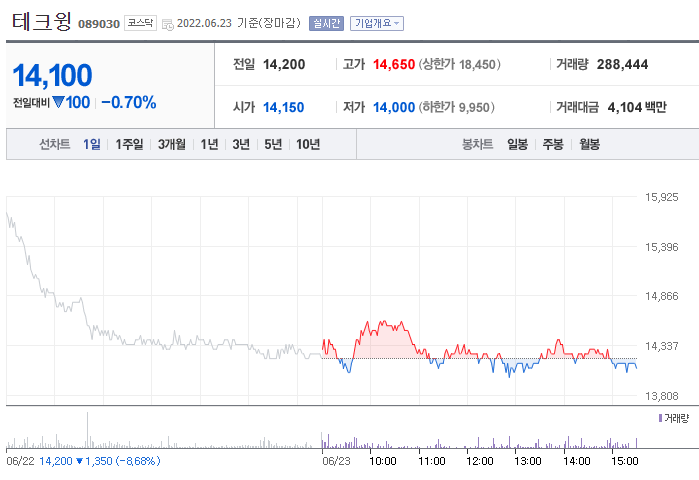Open the 일봉 daily candle chart
The height and width of the screenshot is (480, 699).
coord(517,144)
